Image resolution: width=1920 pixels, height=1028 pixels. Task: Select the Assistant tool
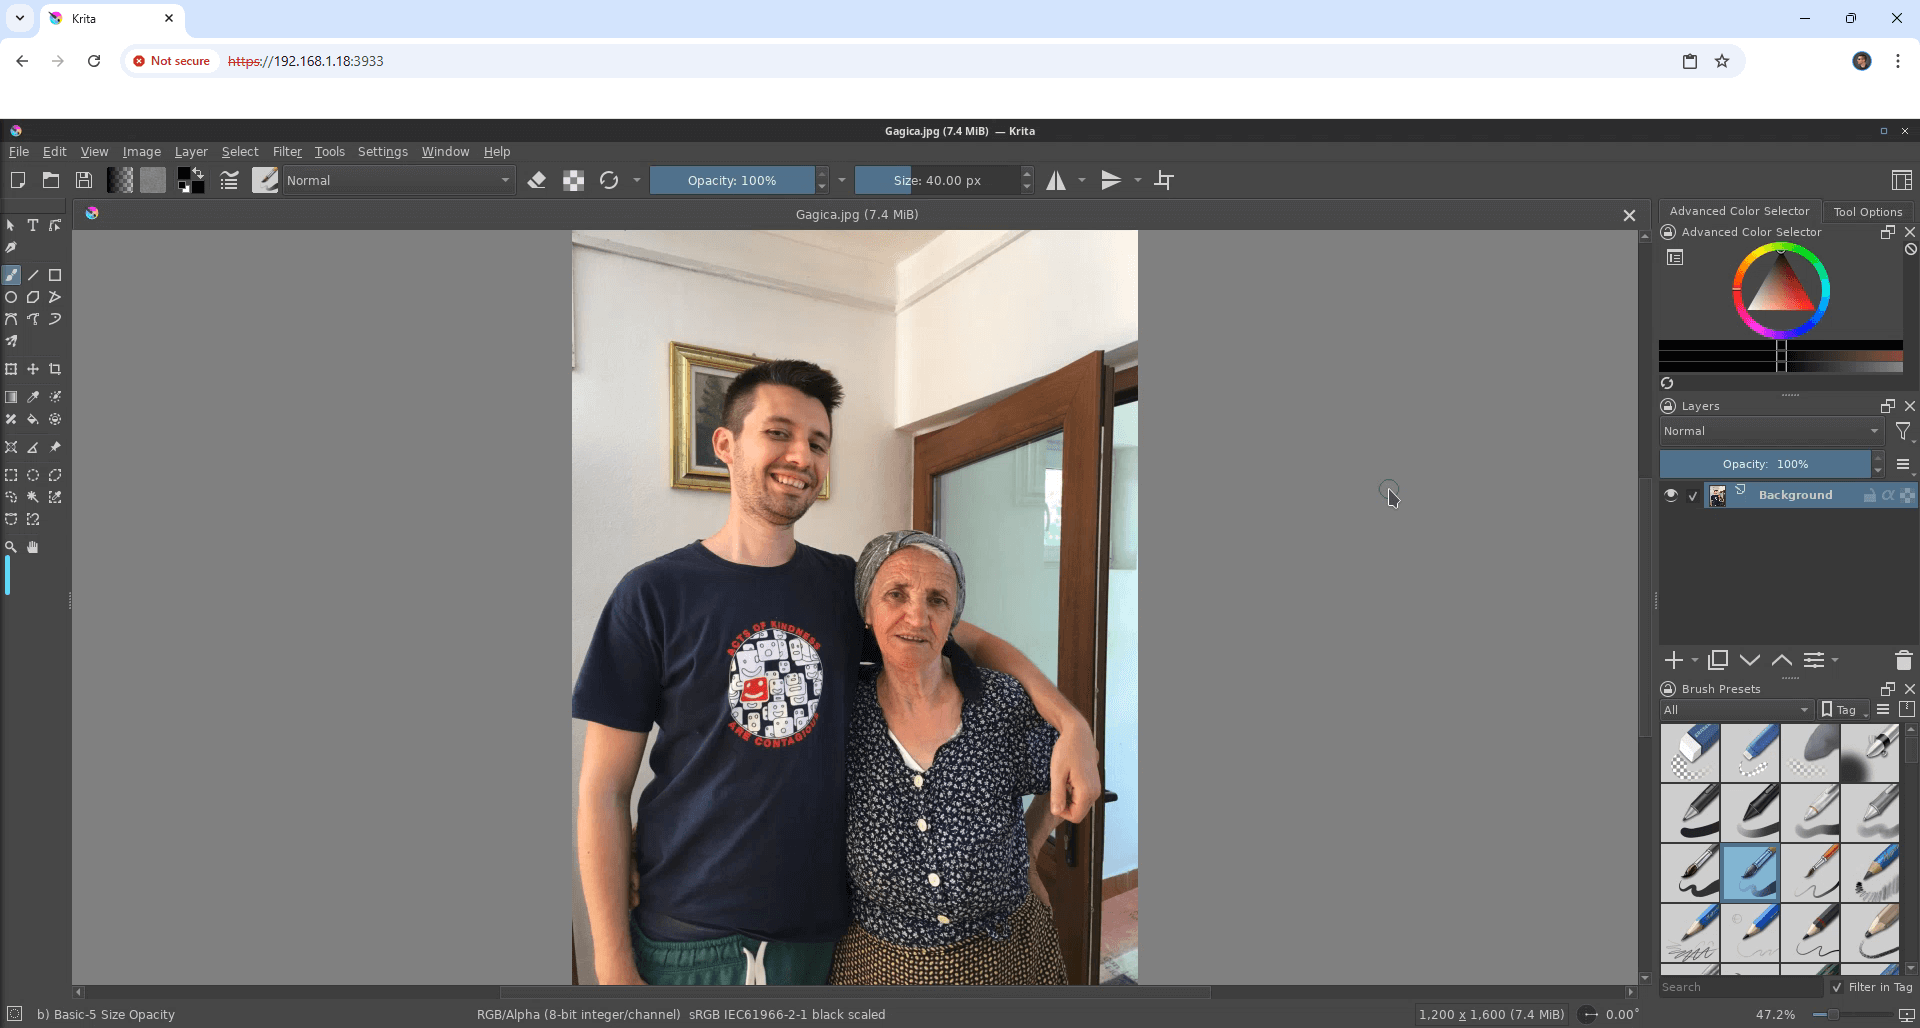point(11,447)
